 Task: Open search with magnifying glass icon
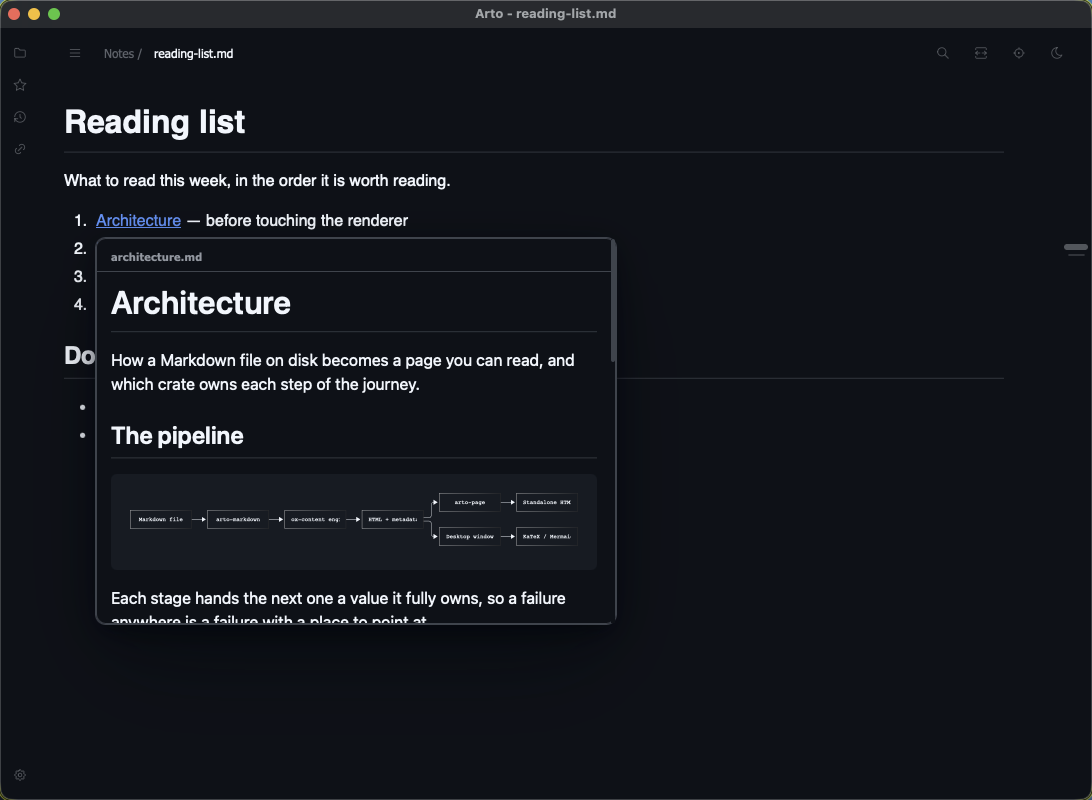tap(943, 53)
